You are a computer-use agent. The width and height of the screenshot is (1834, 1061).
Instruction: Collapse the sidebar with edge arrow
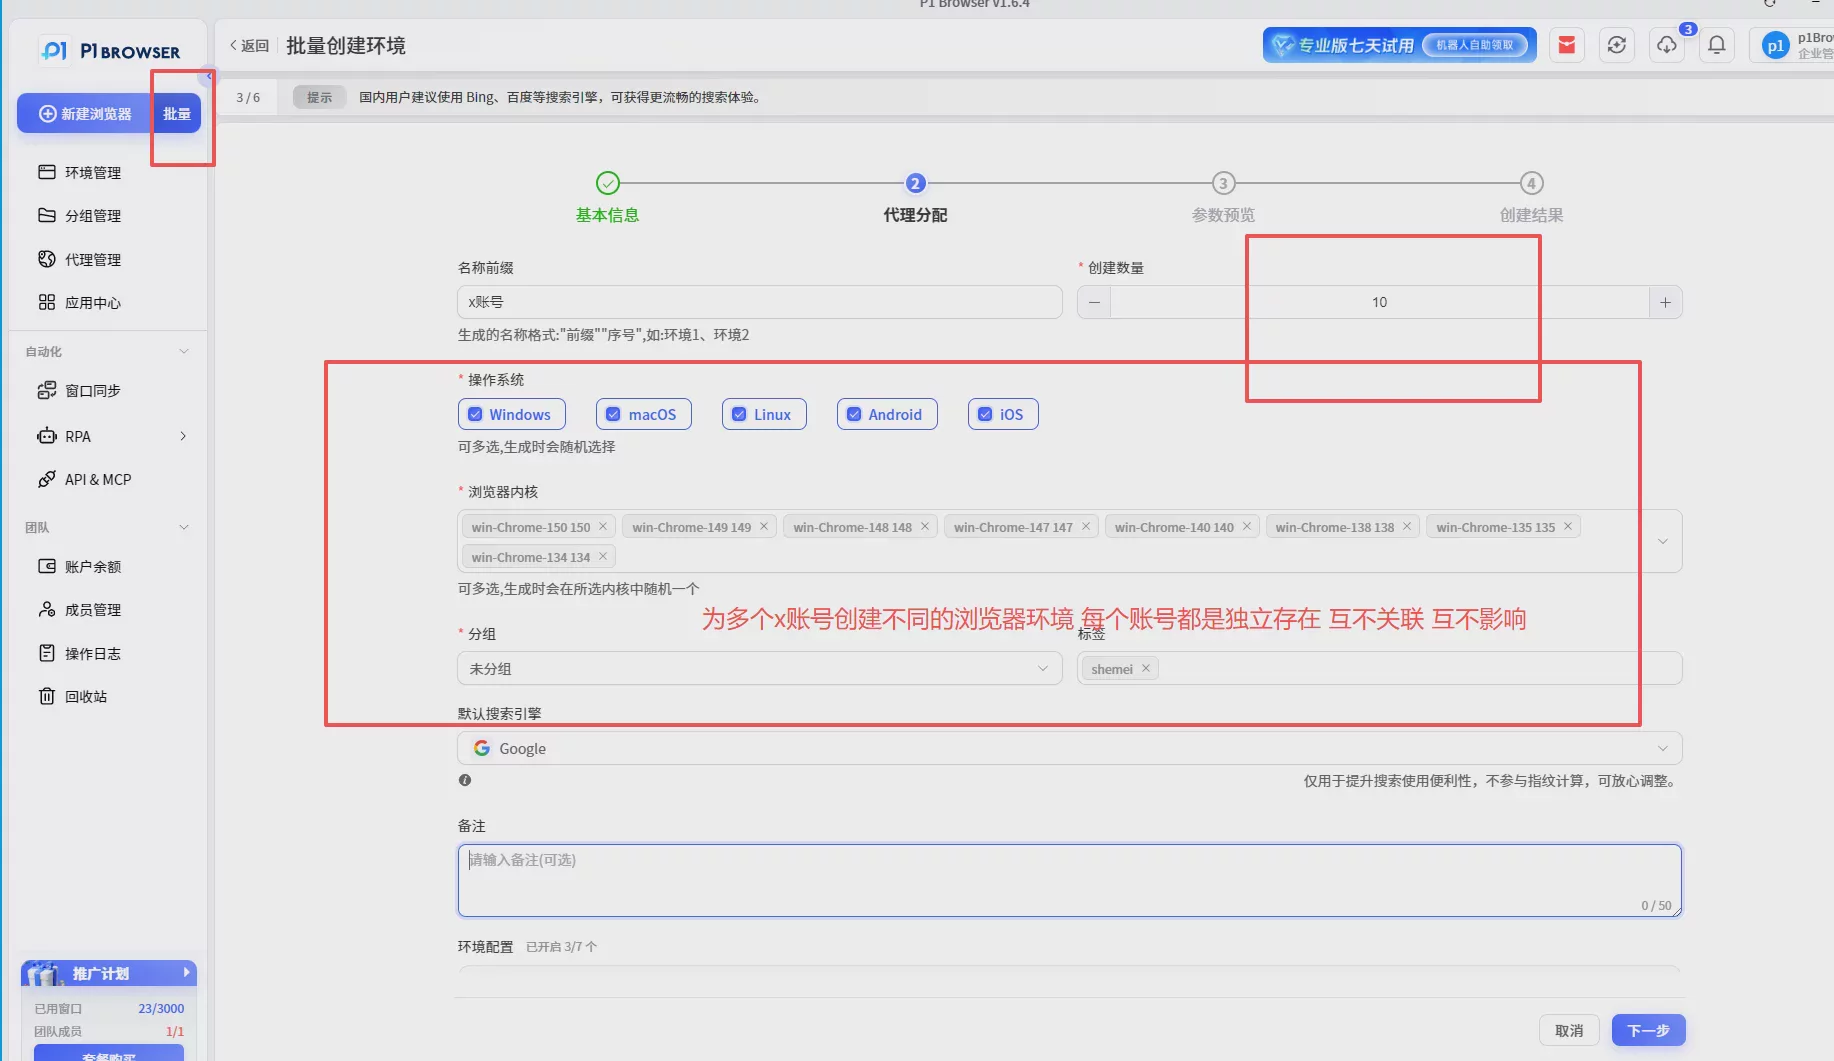click(209, 75)
